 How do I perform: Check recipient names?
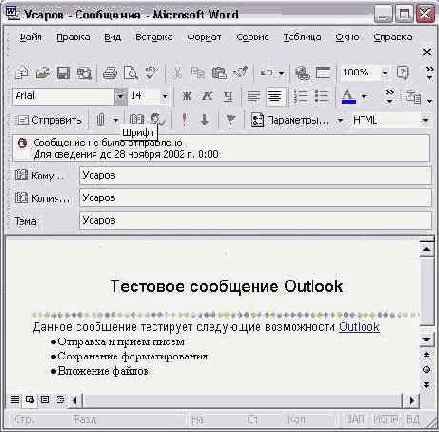[158, 119]
